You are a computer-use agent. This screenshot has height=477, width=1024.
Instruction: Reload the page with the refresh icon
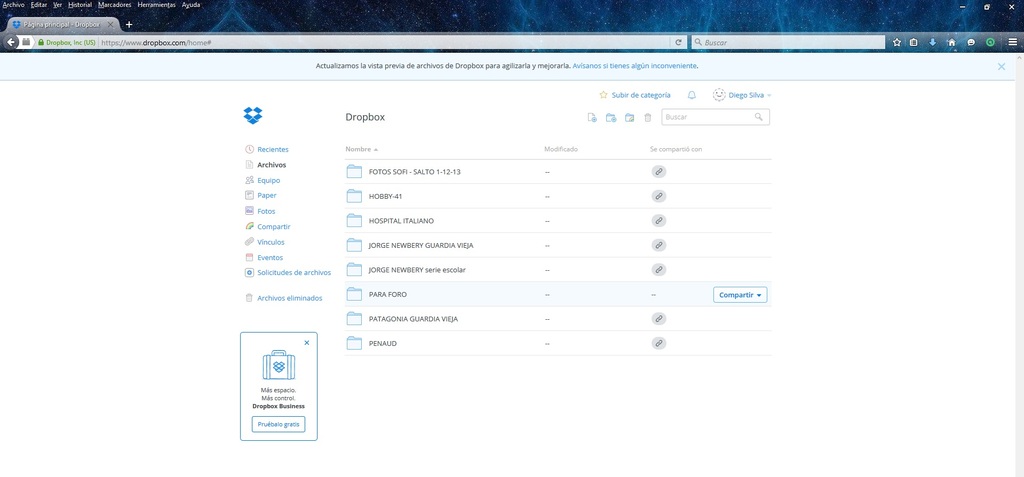tap(679, 42)
